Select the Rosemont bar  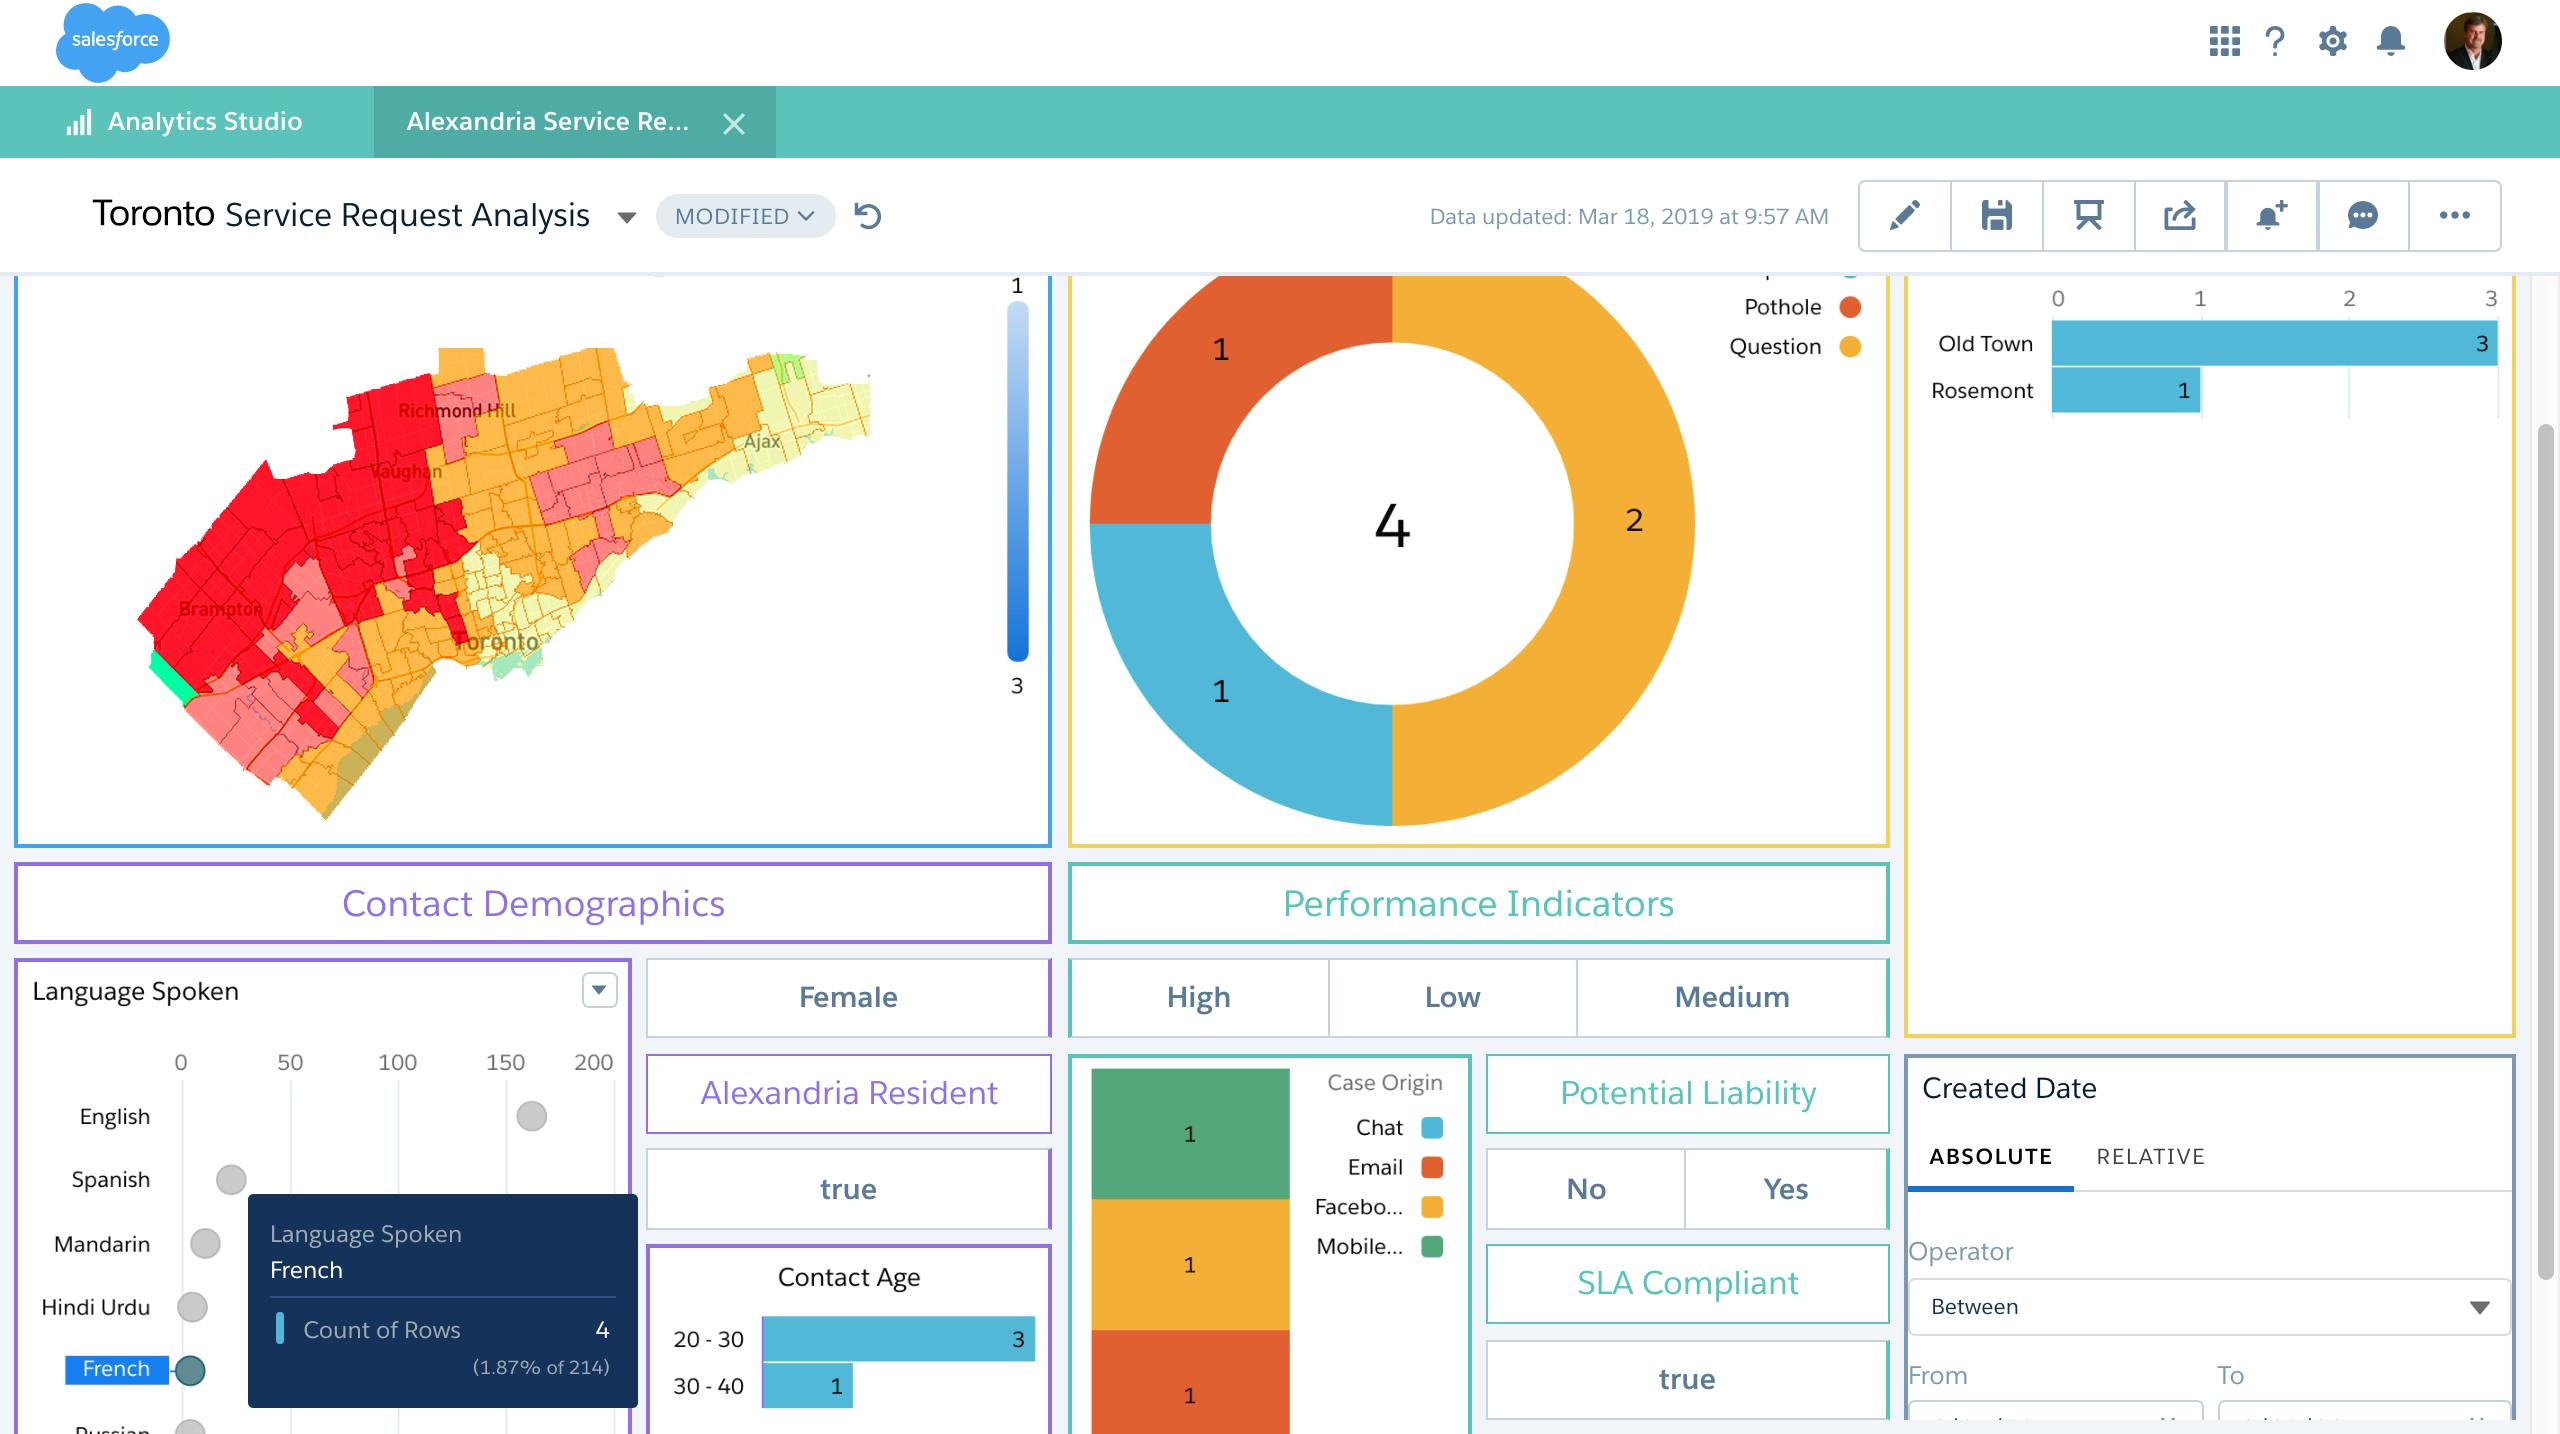click(x=2126, y=390)
